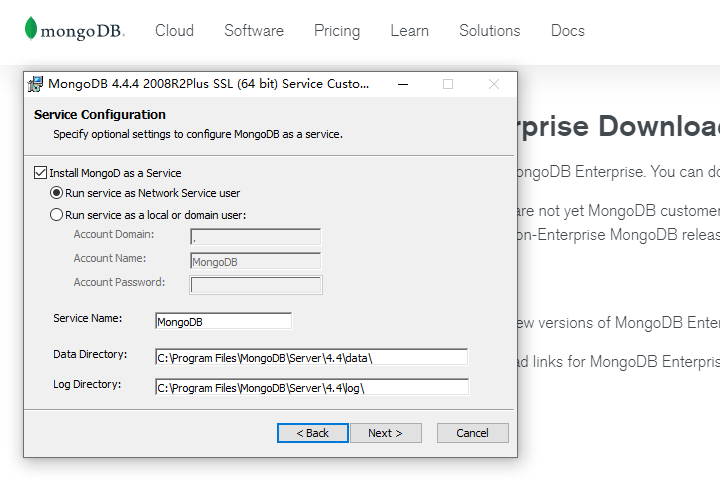Open the Pricing menu item
The image size is (720, 484).
tap(337, 31)
